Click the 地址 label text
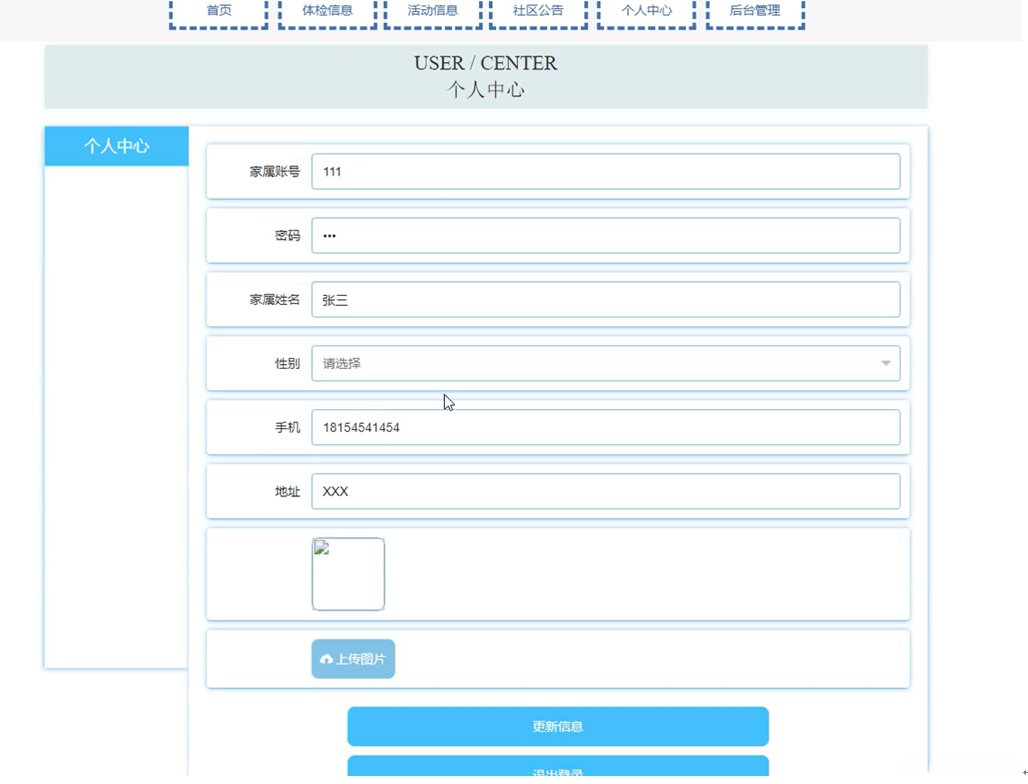This screenshot has height=784, width=1028. coord(287,491)
